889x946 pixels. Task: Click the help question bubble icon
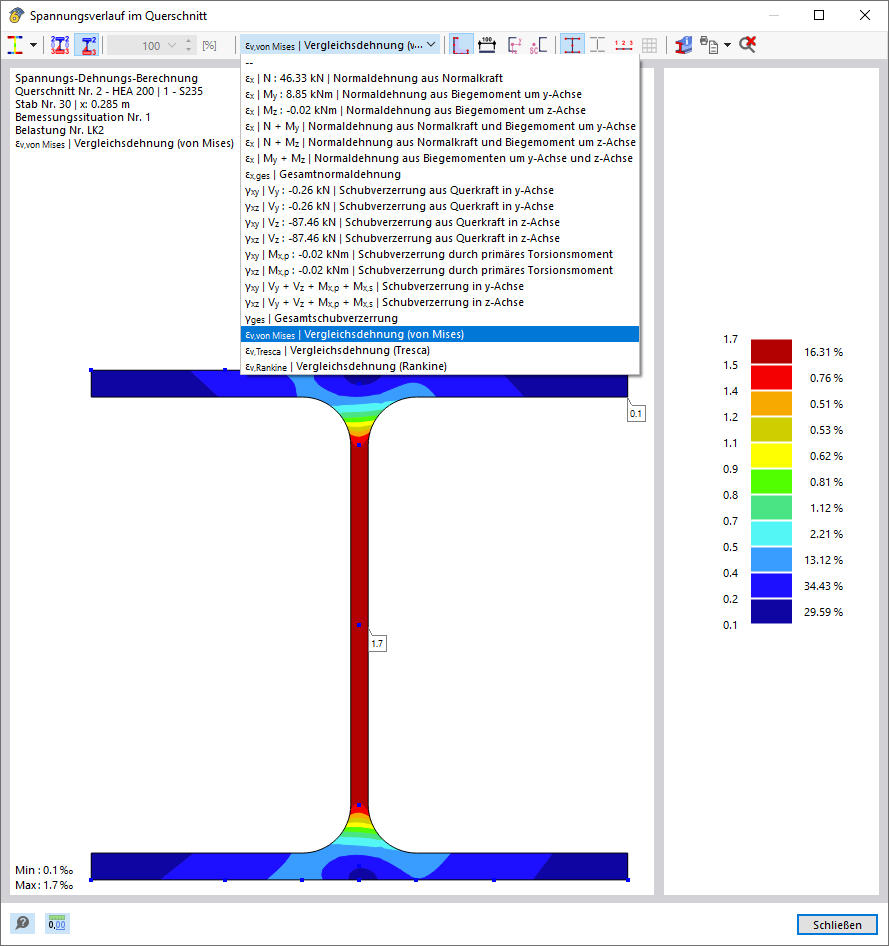tap(22, 923)
